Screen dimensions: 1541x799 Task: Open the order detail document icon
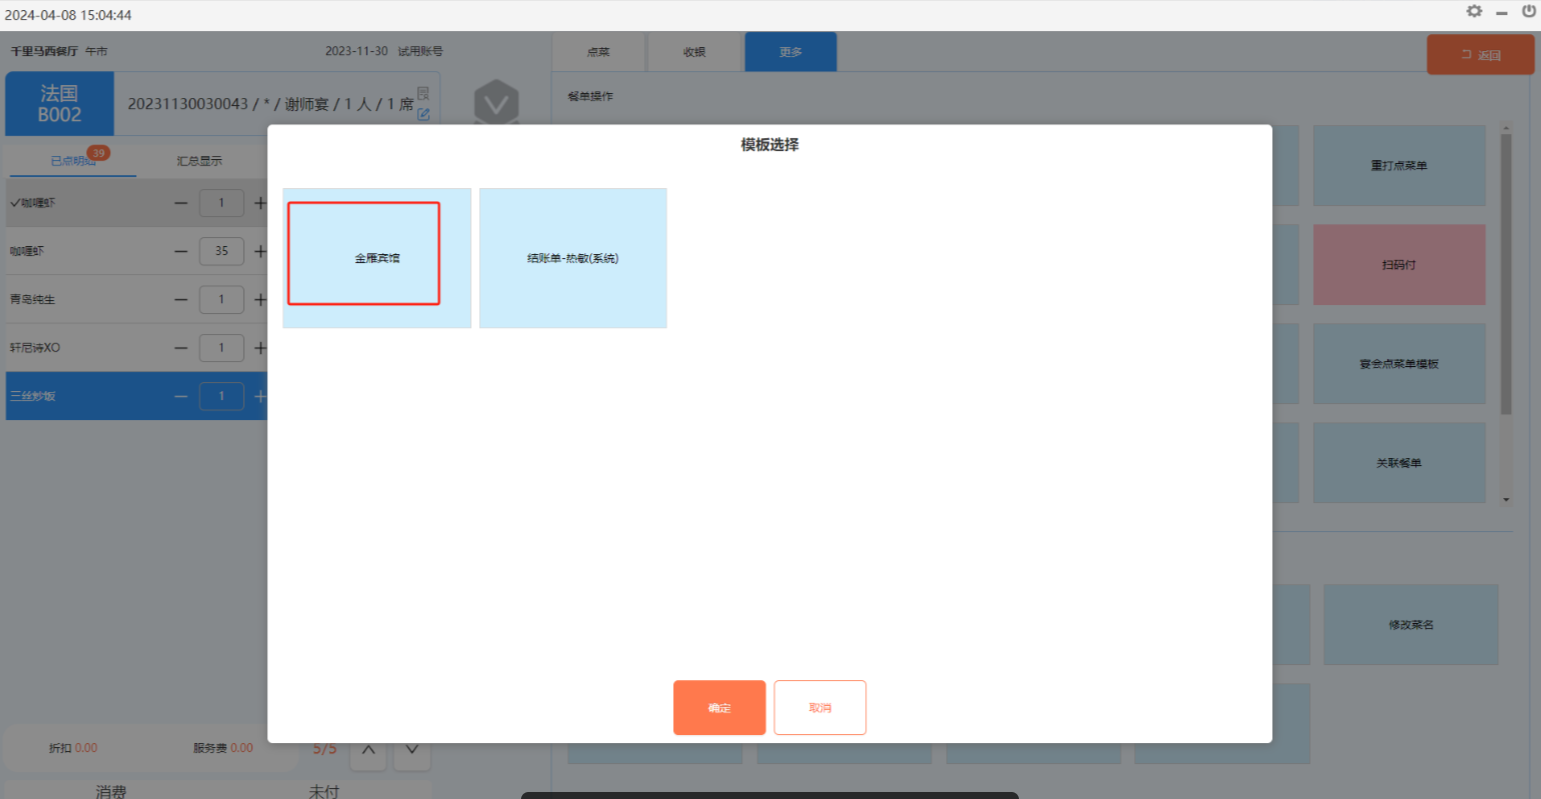(x=423, y=93)
